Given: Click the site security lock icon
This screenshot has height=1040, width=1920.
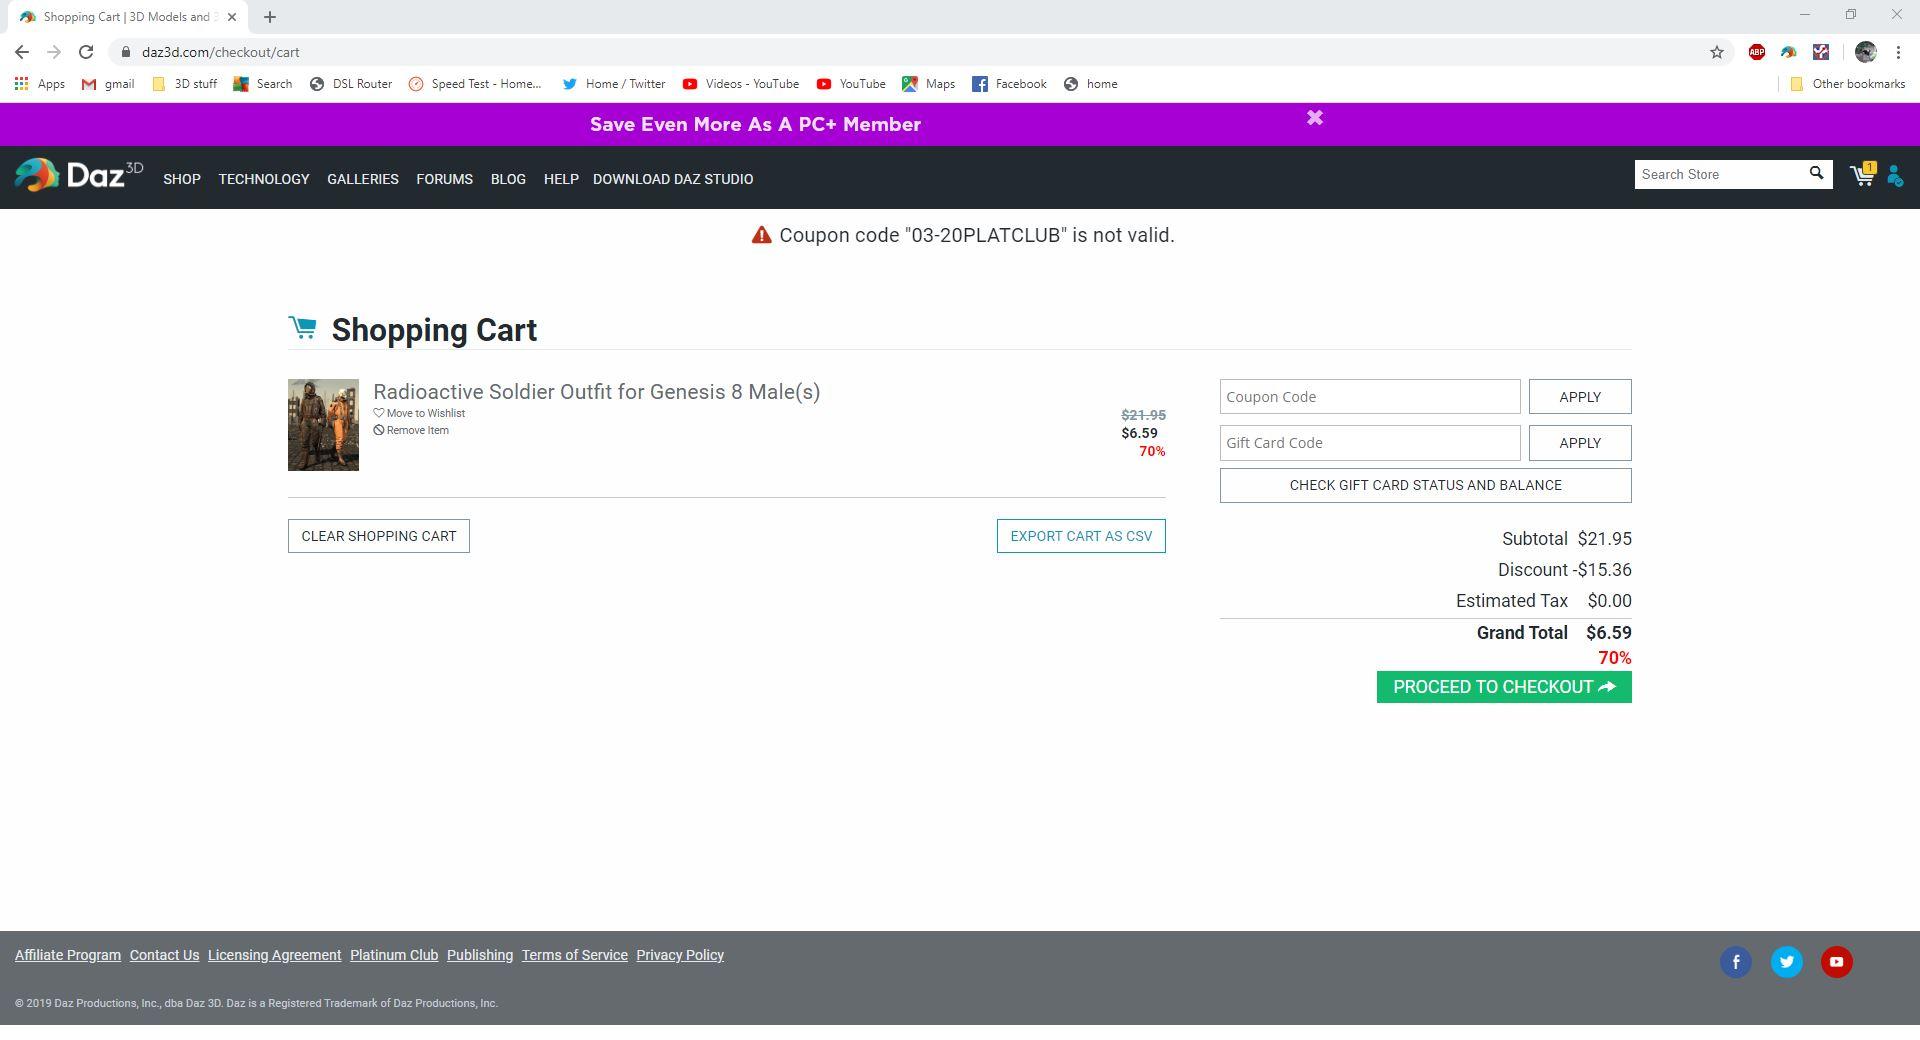Looking at the screenshot, I should [126, 52].
